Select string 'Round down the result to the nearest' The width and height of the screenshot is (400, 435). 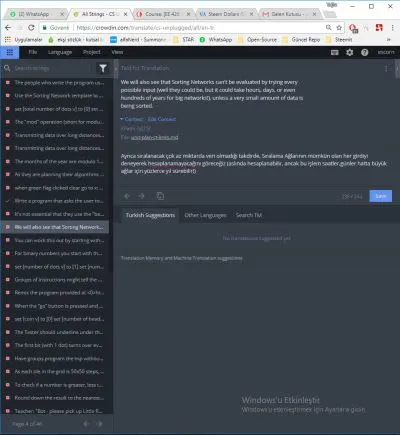point(56,398)
